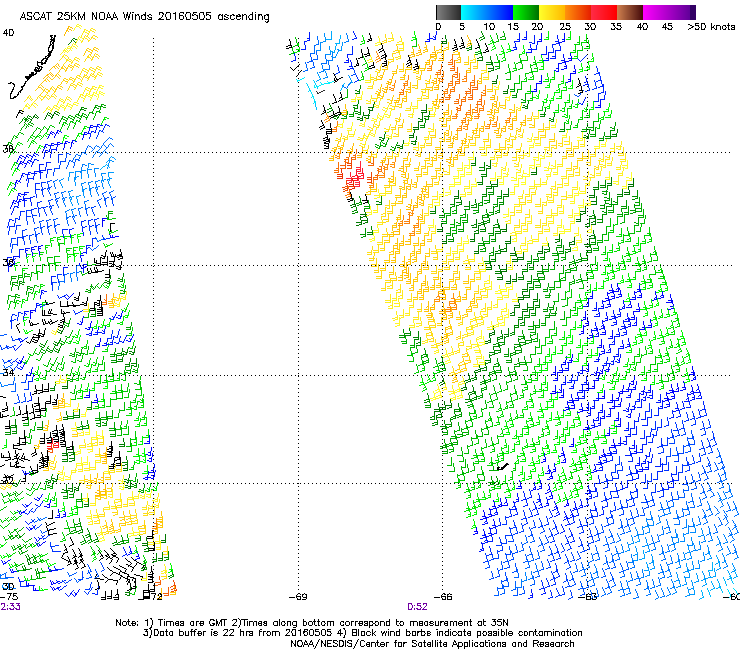Click the latitude label '40'
740x650 pixels.
pos(8,33)
